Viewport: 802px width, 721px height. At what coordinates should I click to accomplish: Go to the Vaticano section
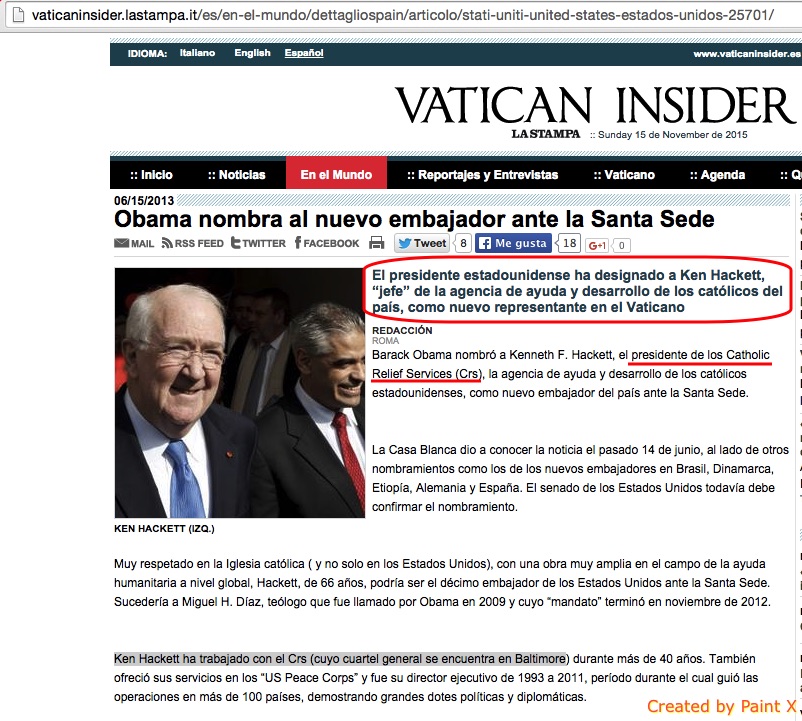tap(624, 175)
